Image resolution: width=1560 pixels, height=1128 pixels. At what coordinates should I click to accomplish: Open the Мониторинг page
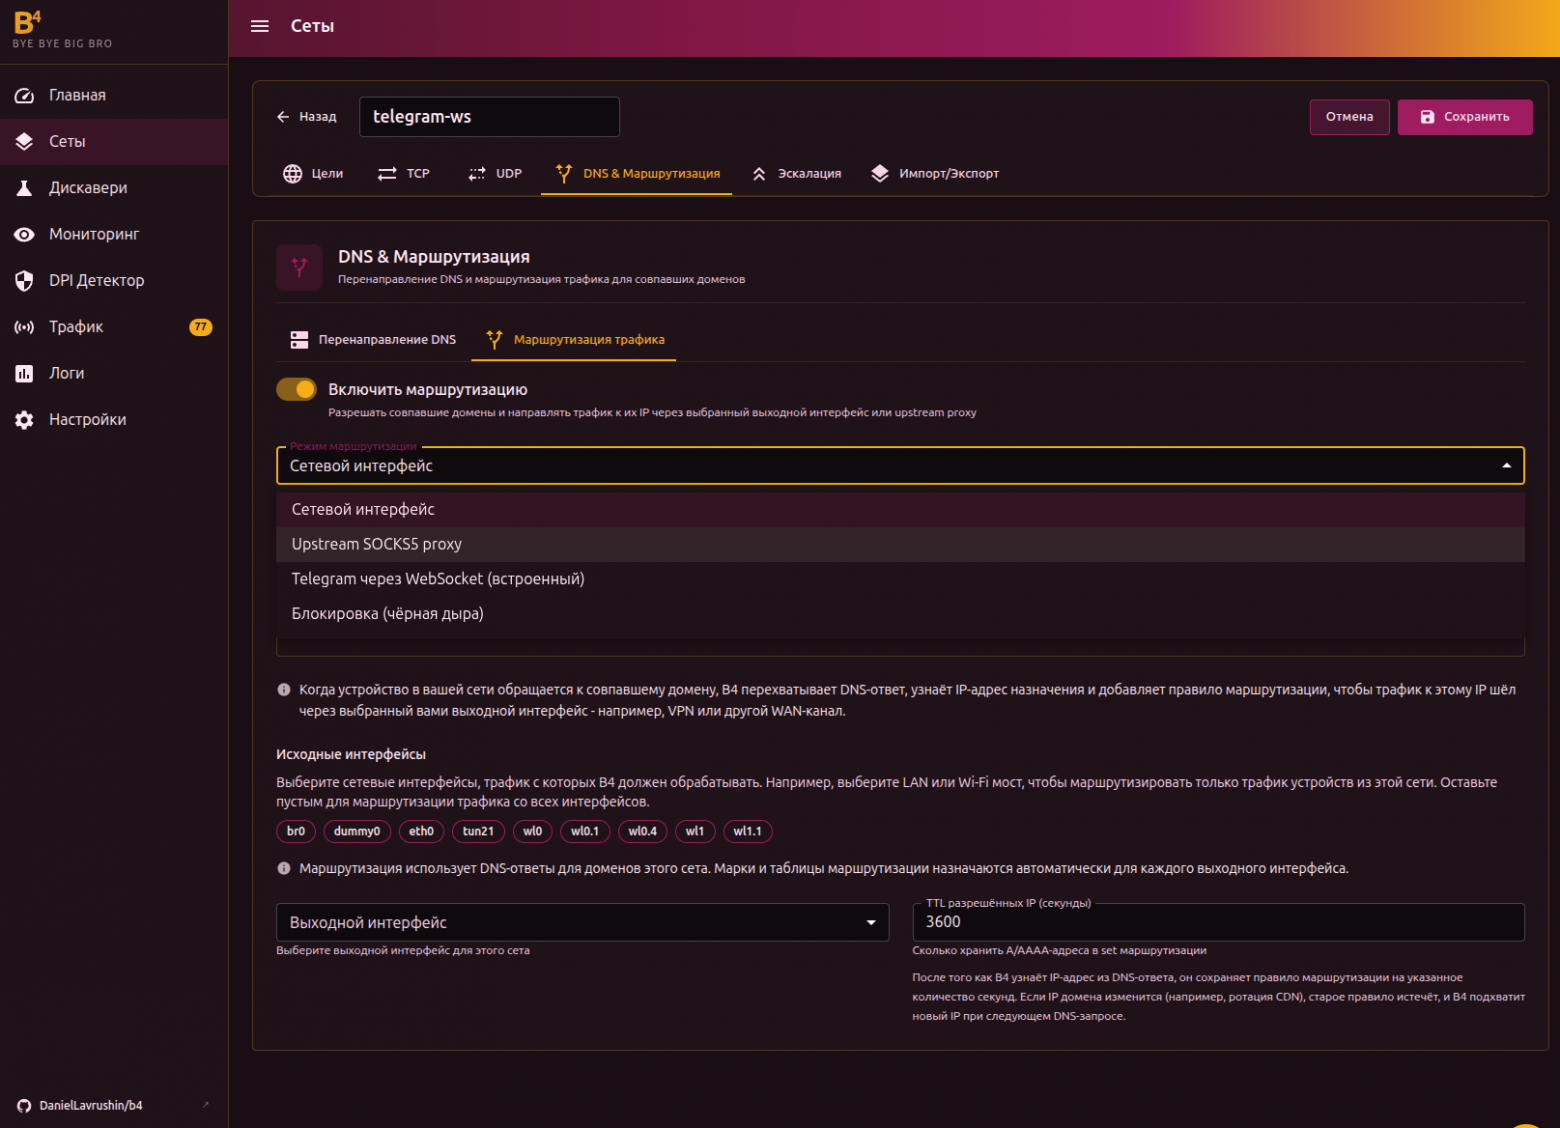click(x=114, y=234)
